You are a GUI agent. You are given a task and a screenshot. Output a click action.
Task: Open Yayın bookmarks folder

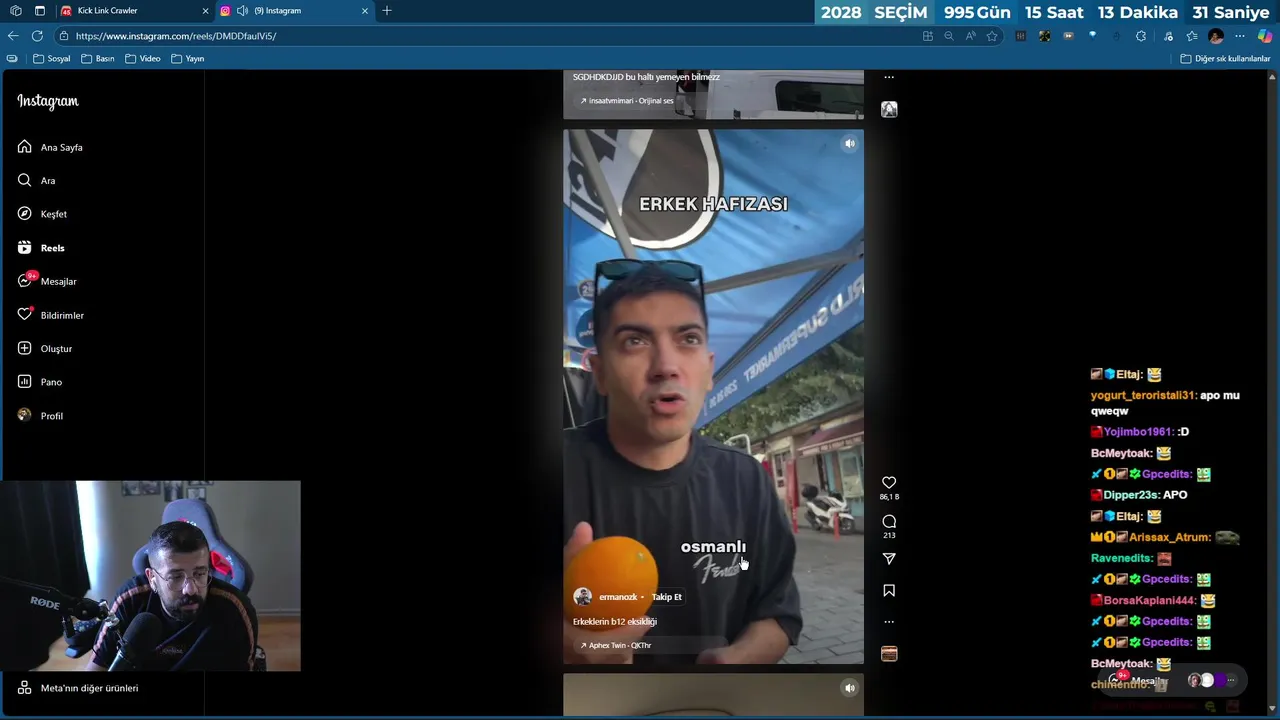(188, 59)
